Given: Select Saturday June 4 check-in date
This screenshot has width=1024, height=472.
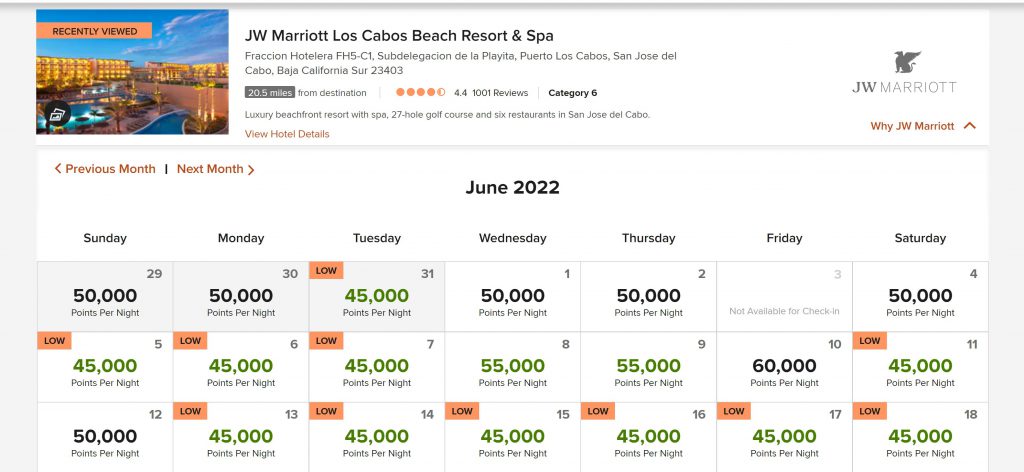Looking at the screenshot, I should 920,297.
